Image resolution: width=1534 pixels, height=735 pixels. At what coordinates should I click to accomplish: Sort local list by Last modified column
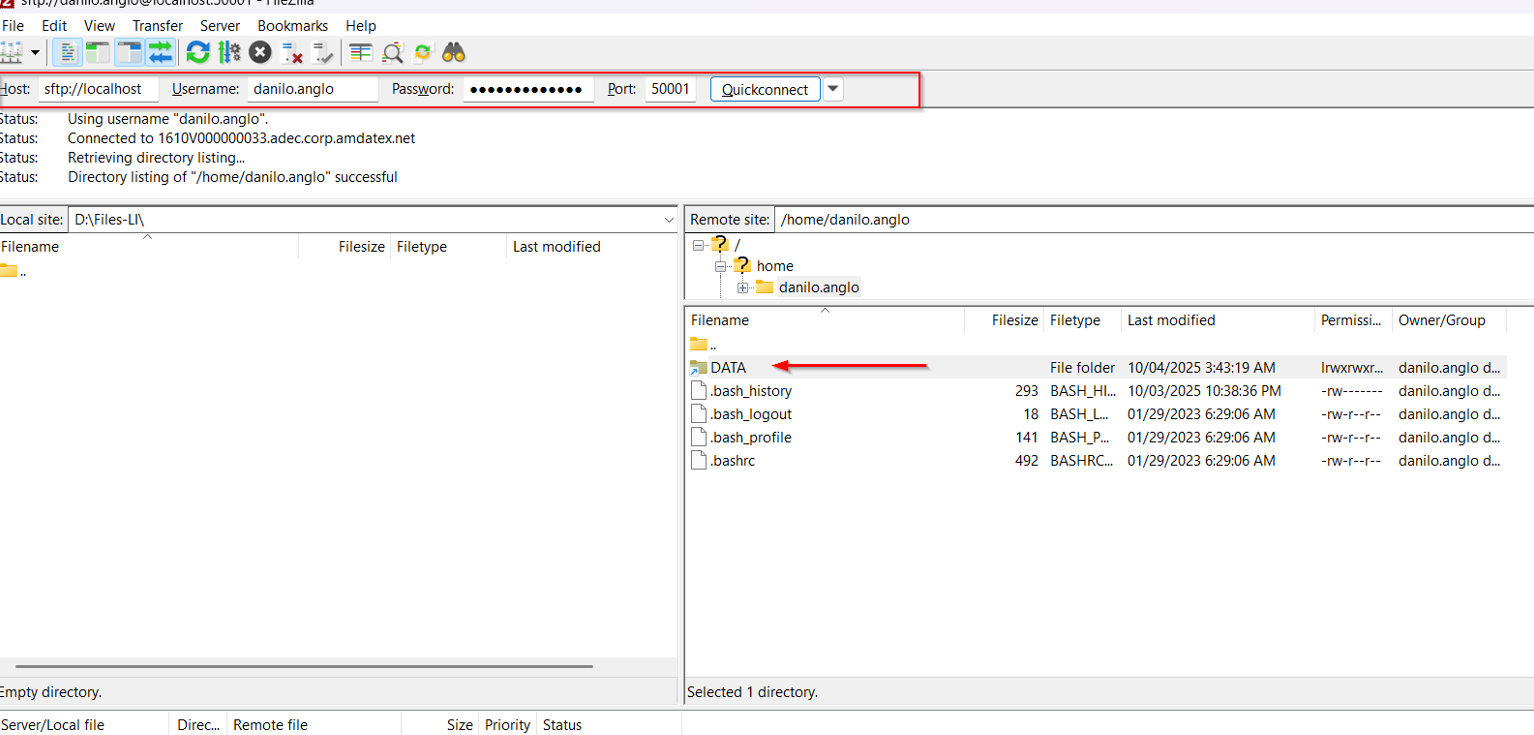pos(592,246)
